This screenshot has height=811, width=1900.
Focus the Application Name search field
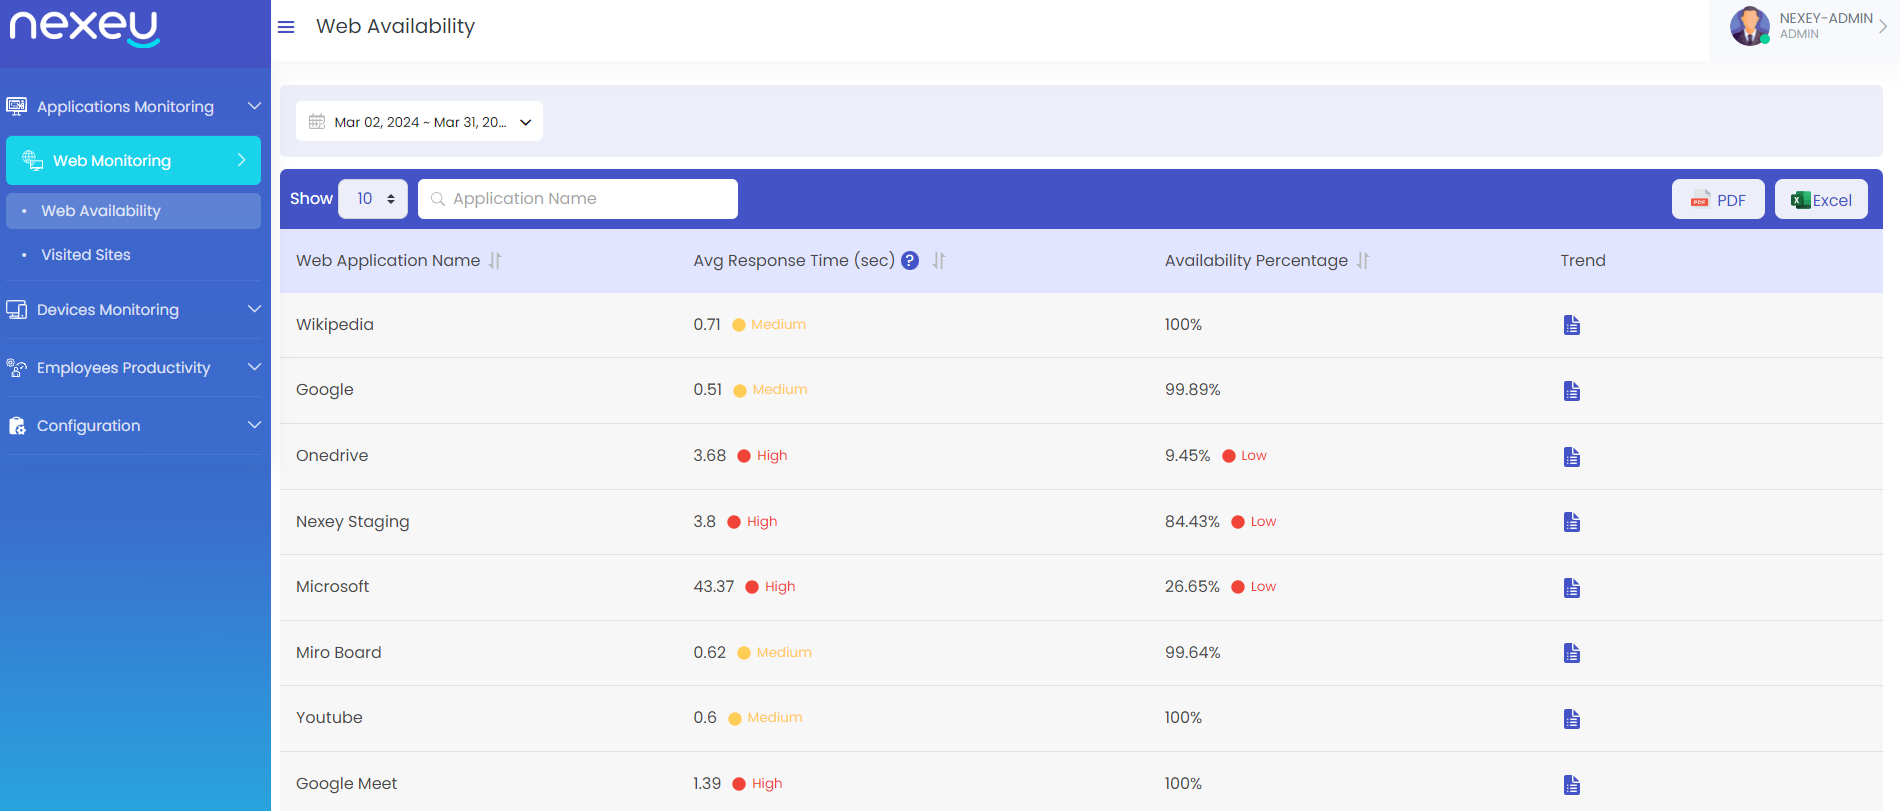click(588, 199)
